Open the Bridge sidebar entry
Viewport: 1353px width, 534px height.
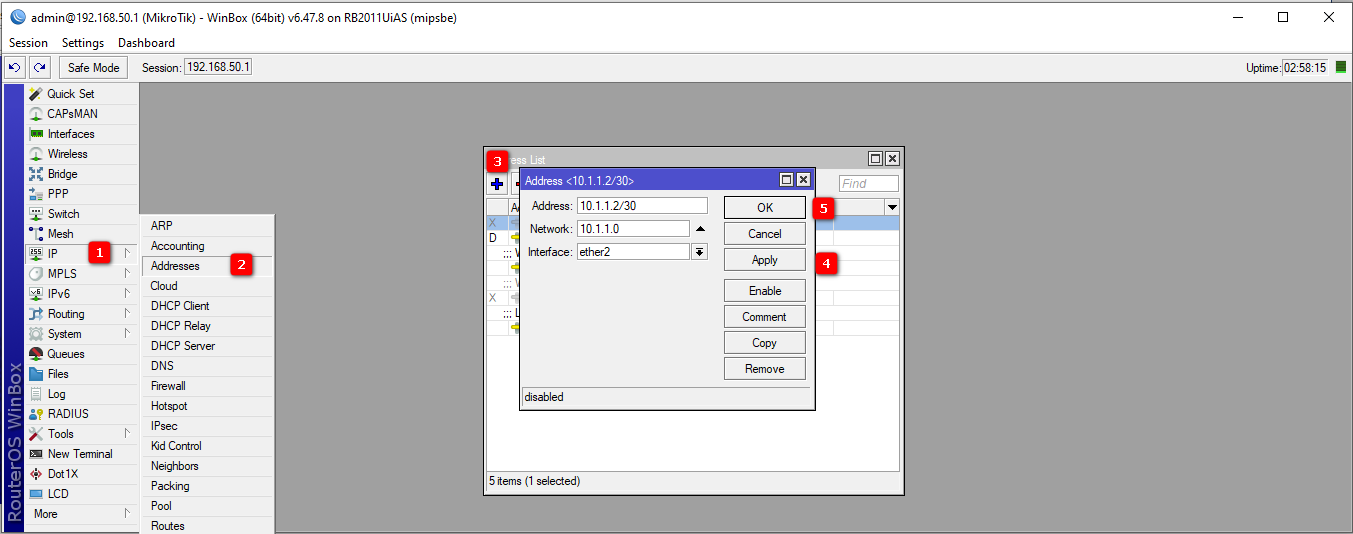(x=62, y=174)
